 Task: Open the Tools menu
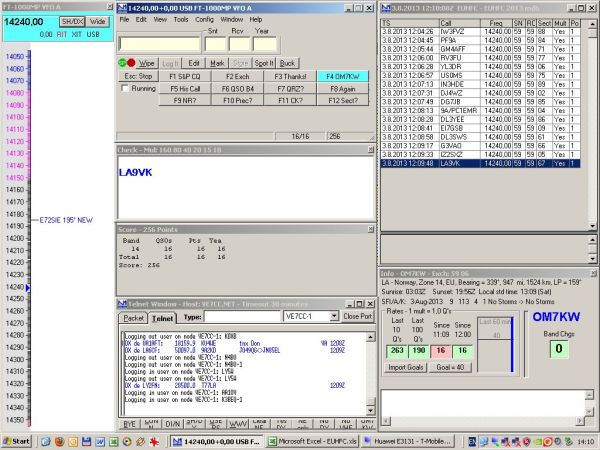click(180, 19)
